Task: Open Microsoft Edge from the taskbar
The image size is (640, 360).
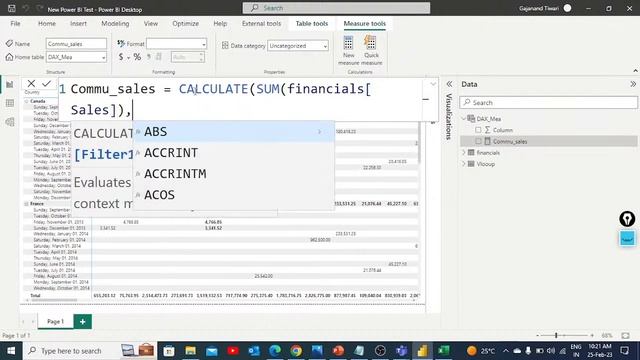Action: point(275,351)
